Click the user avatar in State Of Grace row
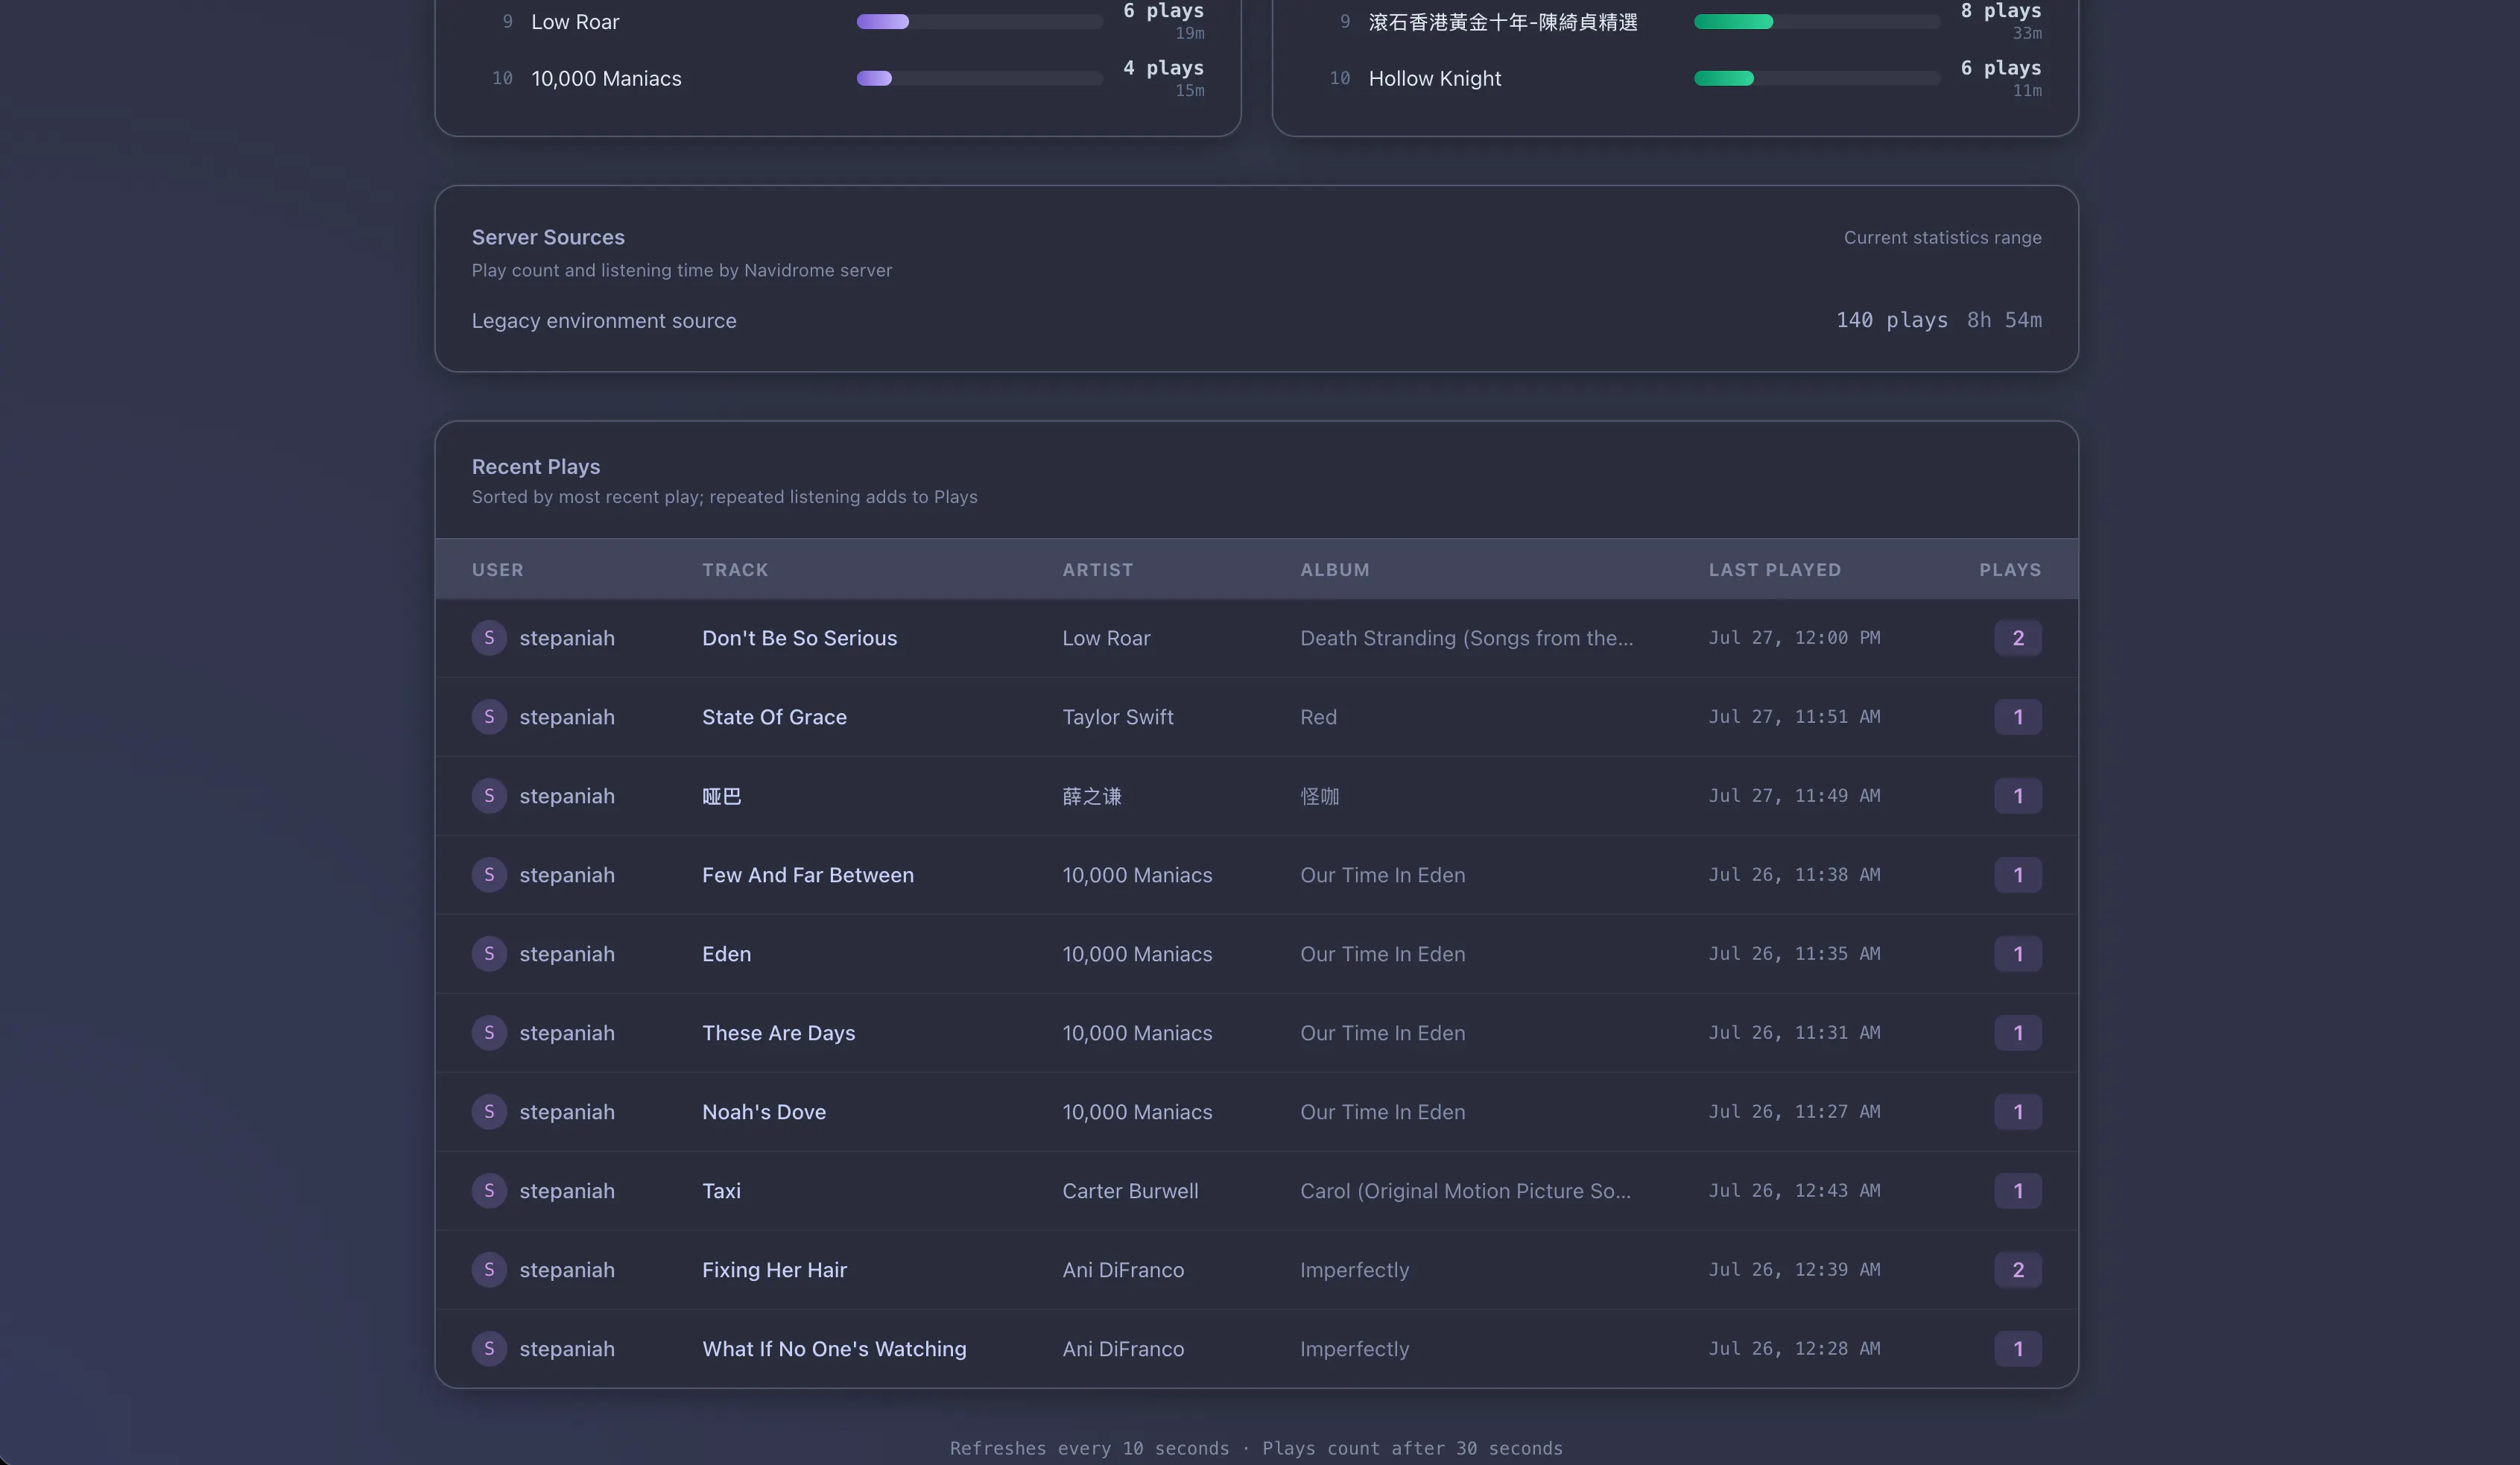Image resolution: width=2520 pixels, height=1465 pixels. click(x=489, y=717)
